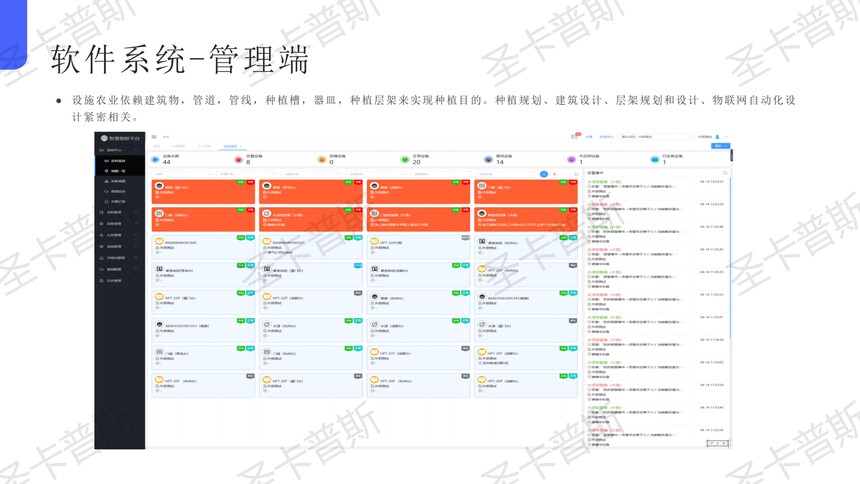The height and width of the screenshot is (484, 860).
Task: Click blue device total icon showing 44
Action: pos(155,159)
